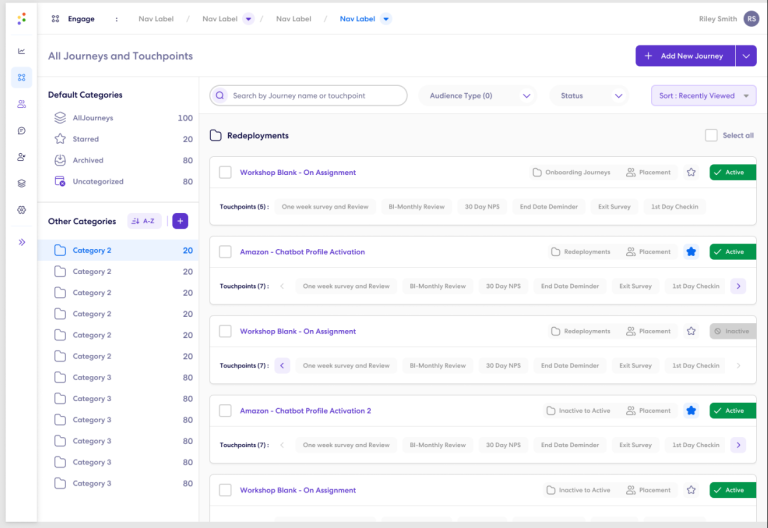Tick checkbox for inactive Workshop Blank journey

225,331
